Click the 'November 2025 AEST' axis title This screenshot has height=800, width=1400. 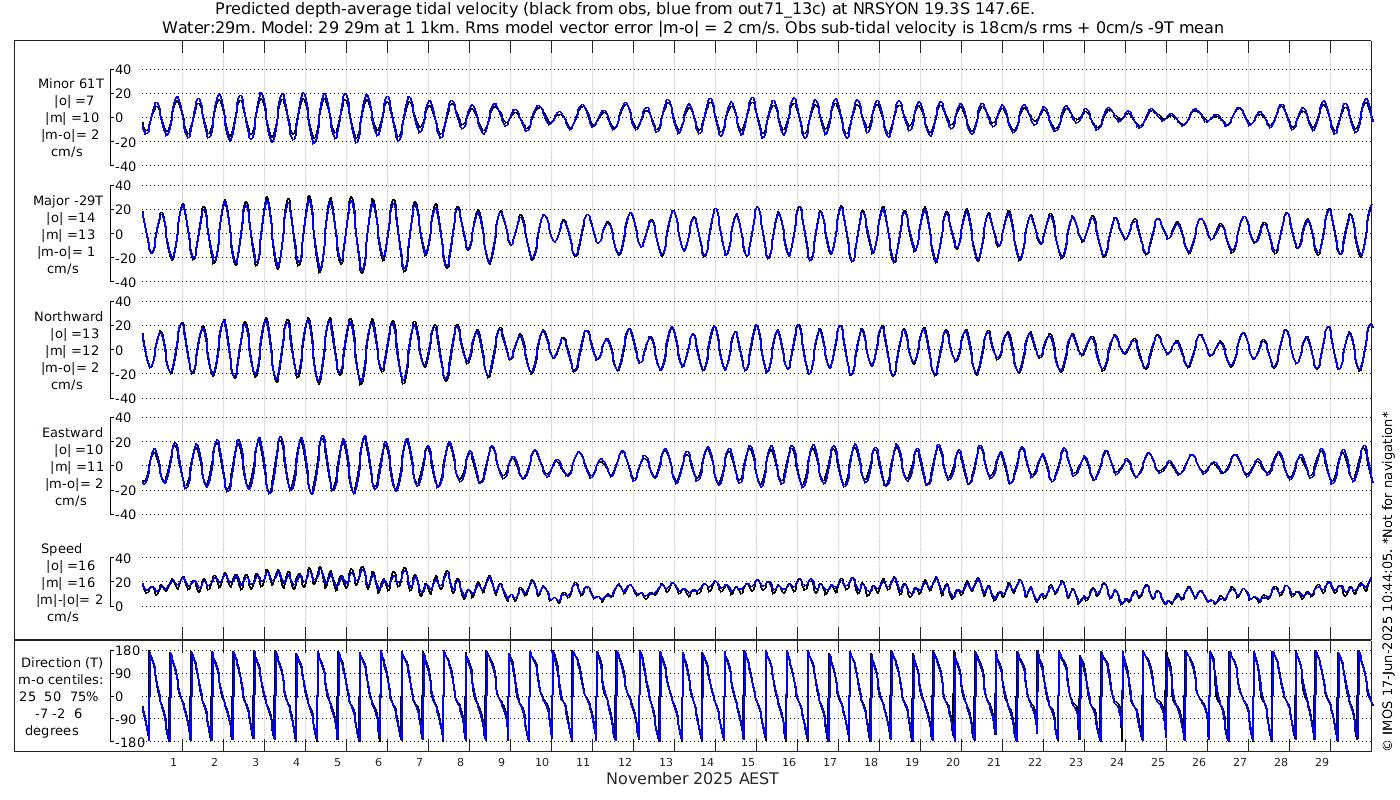coord(692,778)
